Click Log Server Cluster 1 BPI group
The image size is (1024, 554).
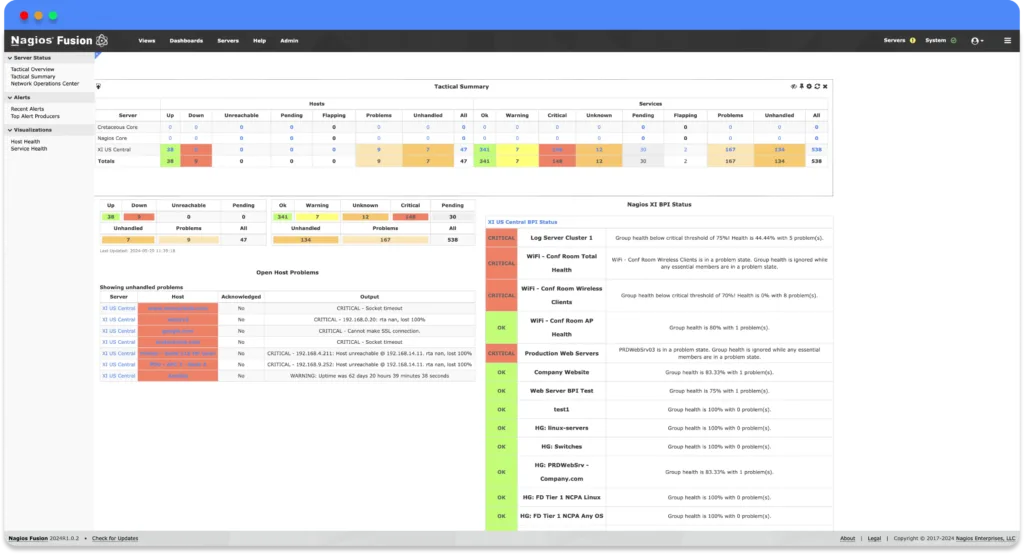pyautogui.click(x=562, y=238)
